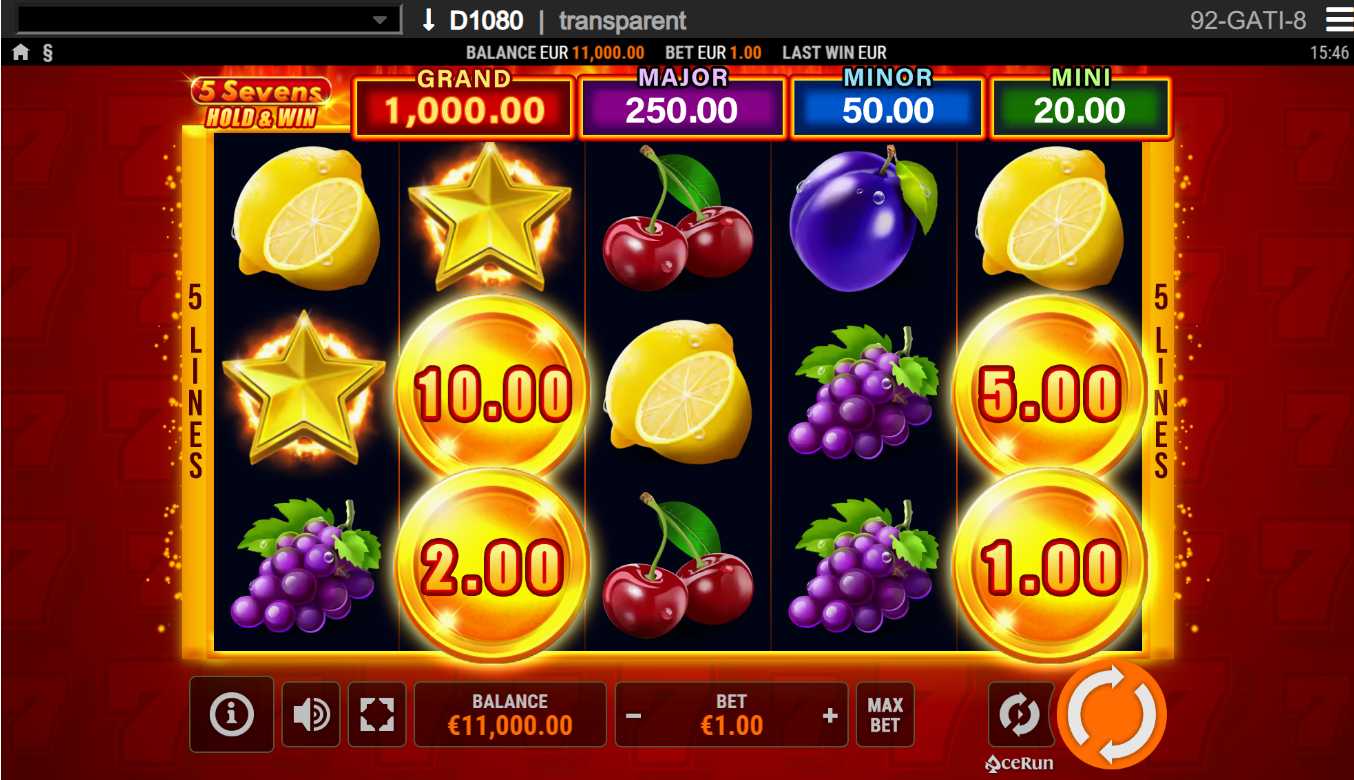The height and width of the screenshot is (780, 1354).
Task: Open the paragraph rules icon
Action: click(x=47, y=53)
